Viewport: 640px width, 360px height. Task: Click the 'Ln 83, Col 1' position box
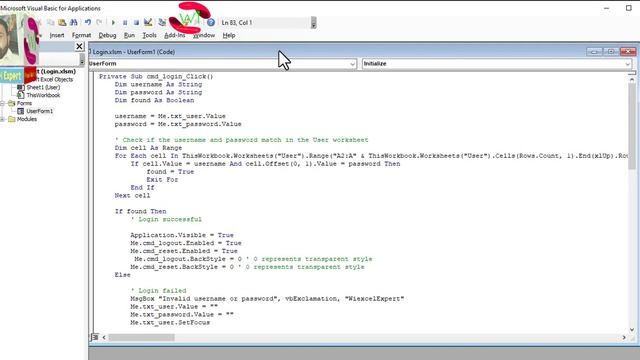264,23
